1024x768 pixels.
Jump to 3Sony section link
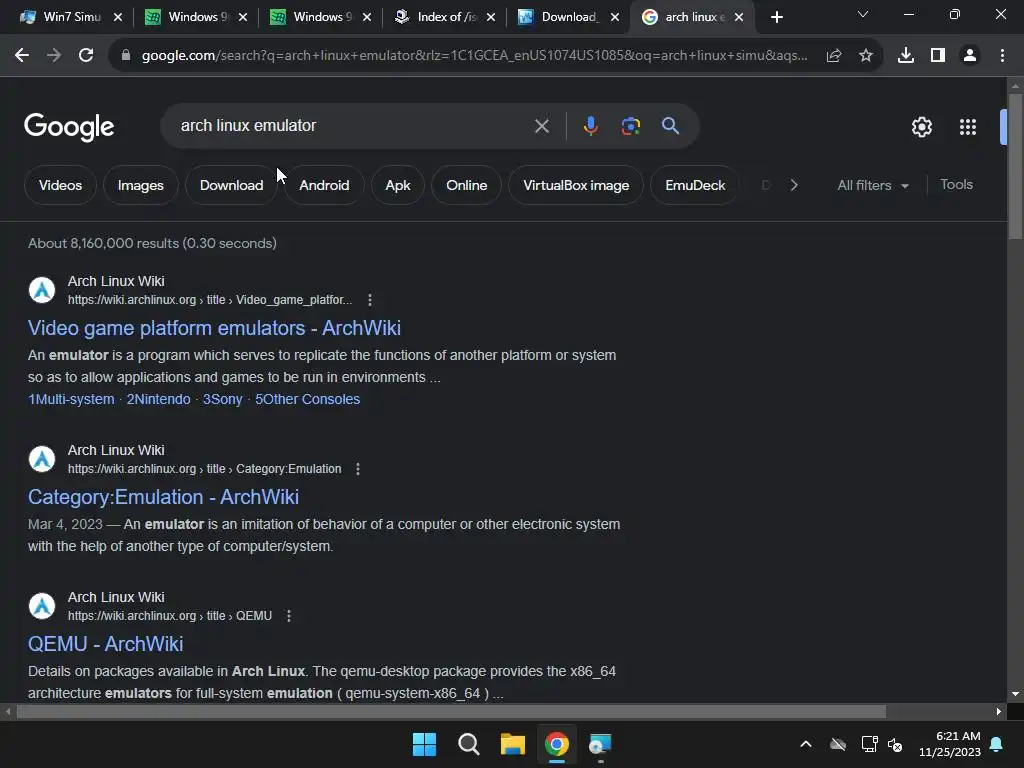tap(222, 399)
